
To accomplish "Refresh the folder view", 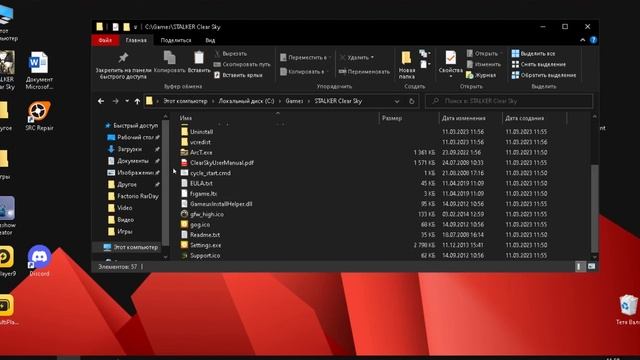I will [x=411, y=101].
